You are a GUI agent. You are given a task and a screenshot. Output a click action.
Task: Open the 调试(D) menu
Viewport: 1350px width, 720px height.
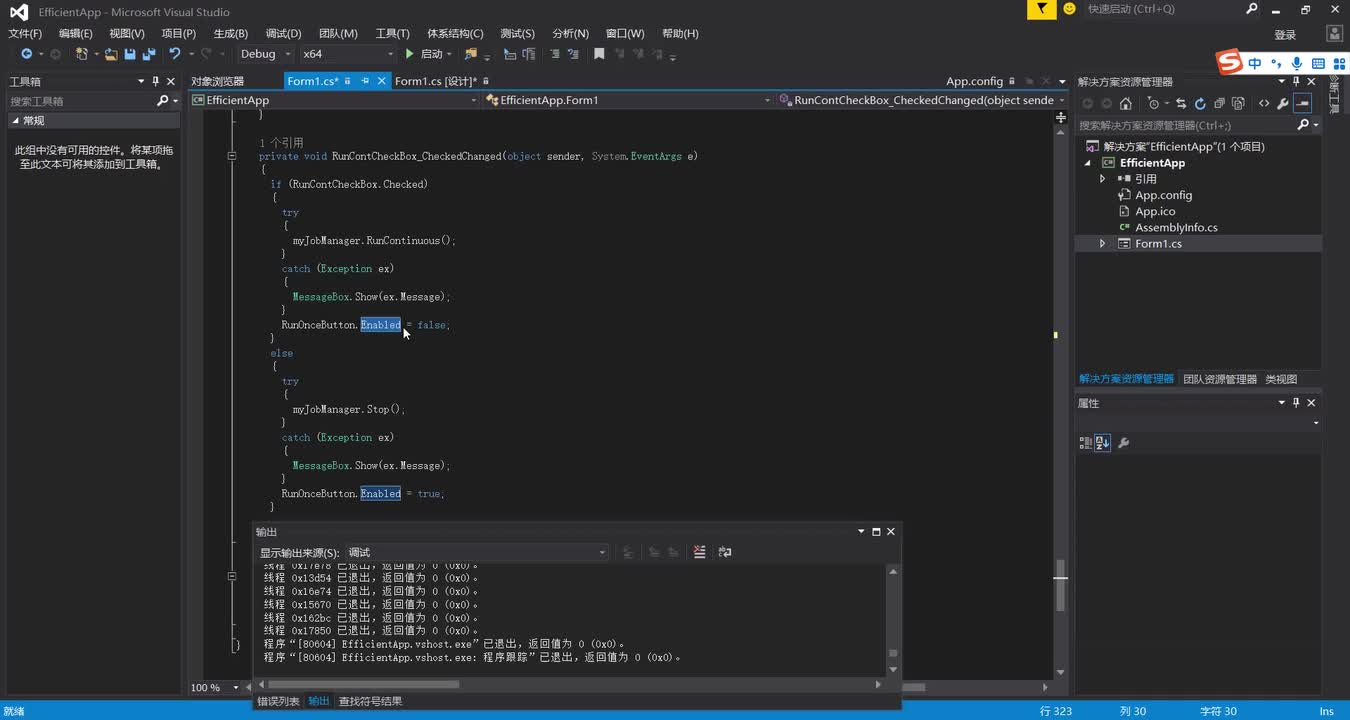coord(284,33)
